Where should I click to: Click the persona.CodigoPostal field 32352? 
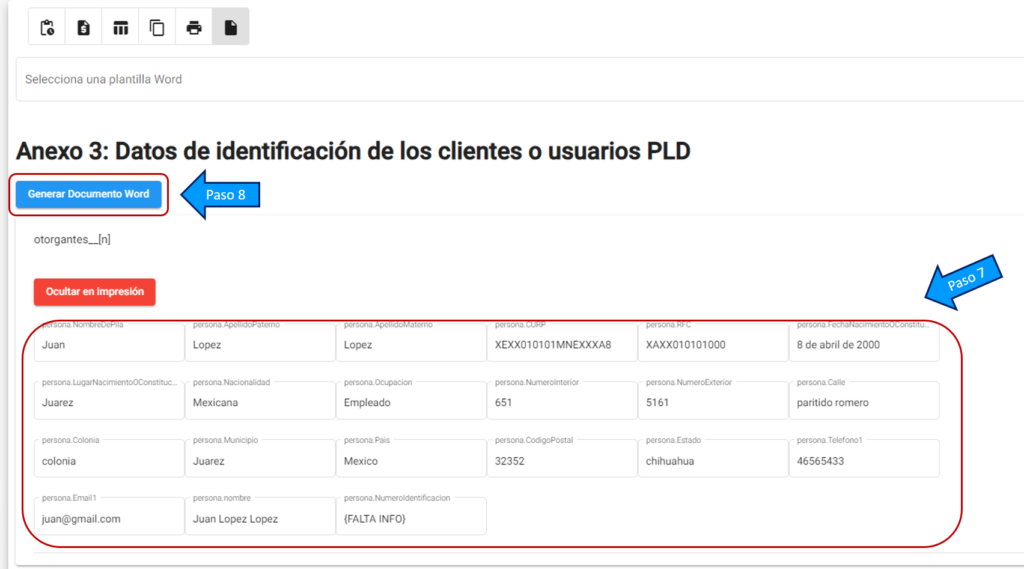[x=562, y=458]
